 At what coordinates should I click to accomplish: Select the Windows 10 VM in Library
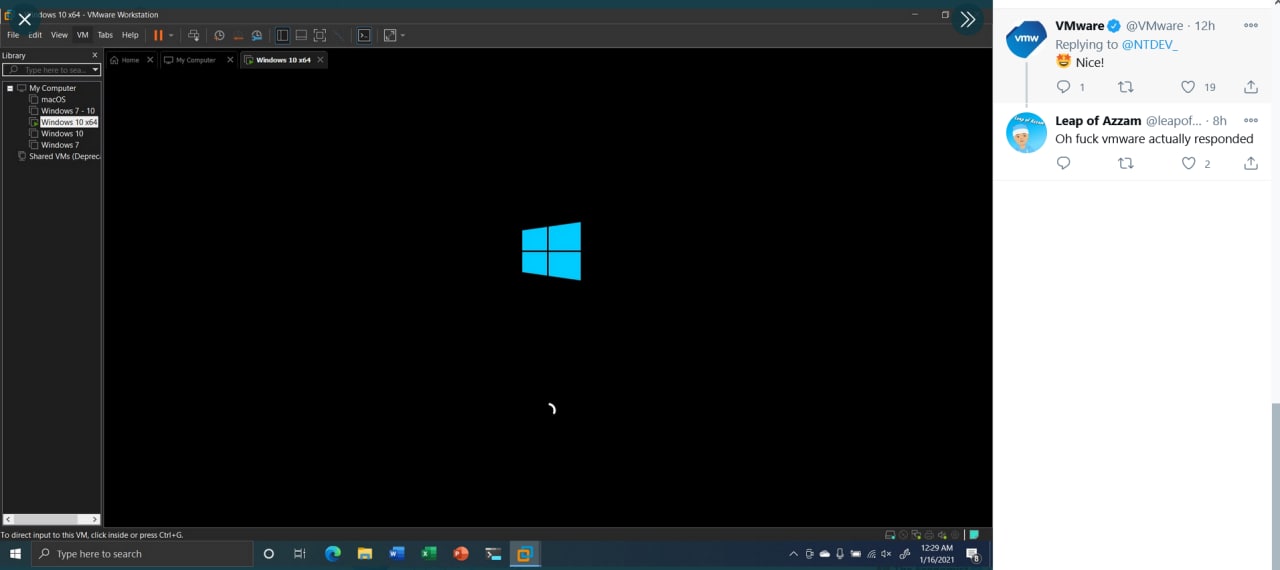(62, 133)
